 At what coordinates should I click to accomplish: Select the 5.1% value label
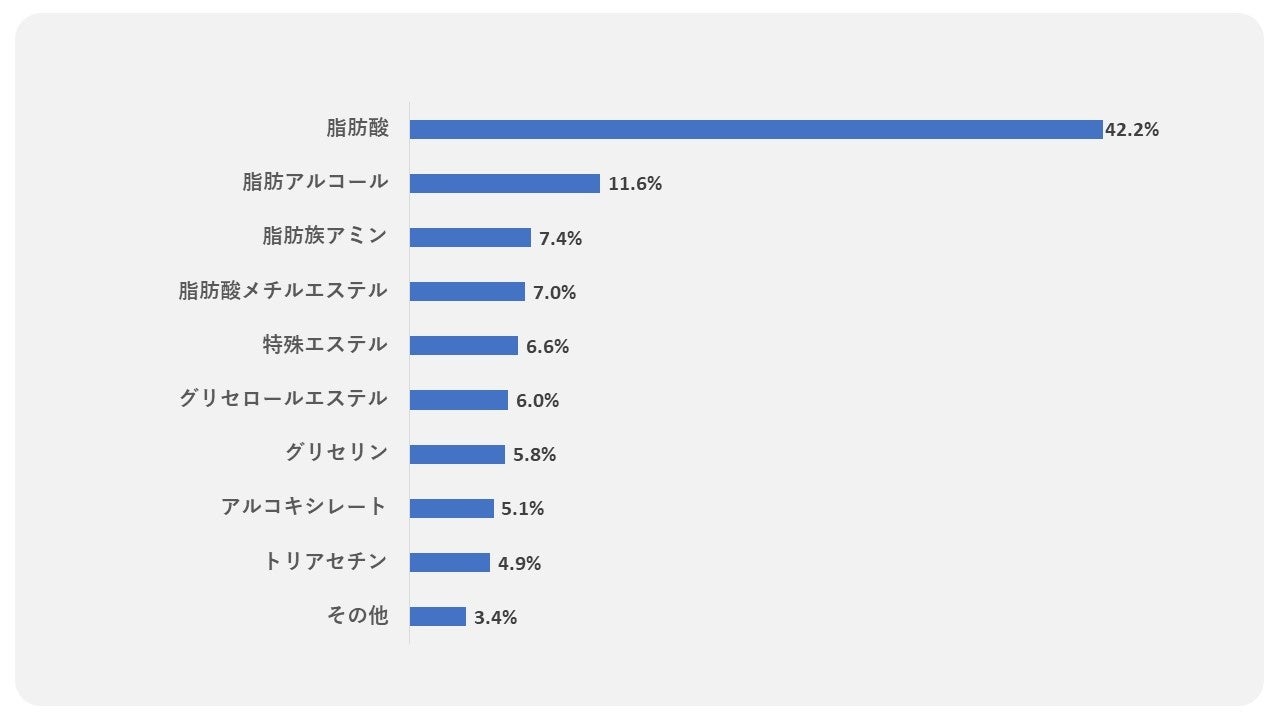pos(523,508)
